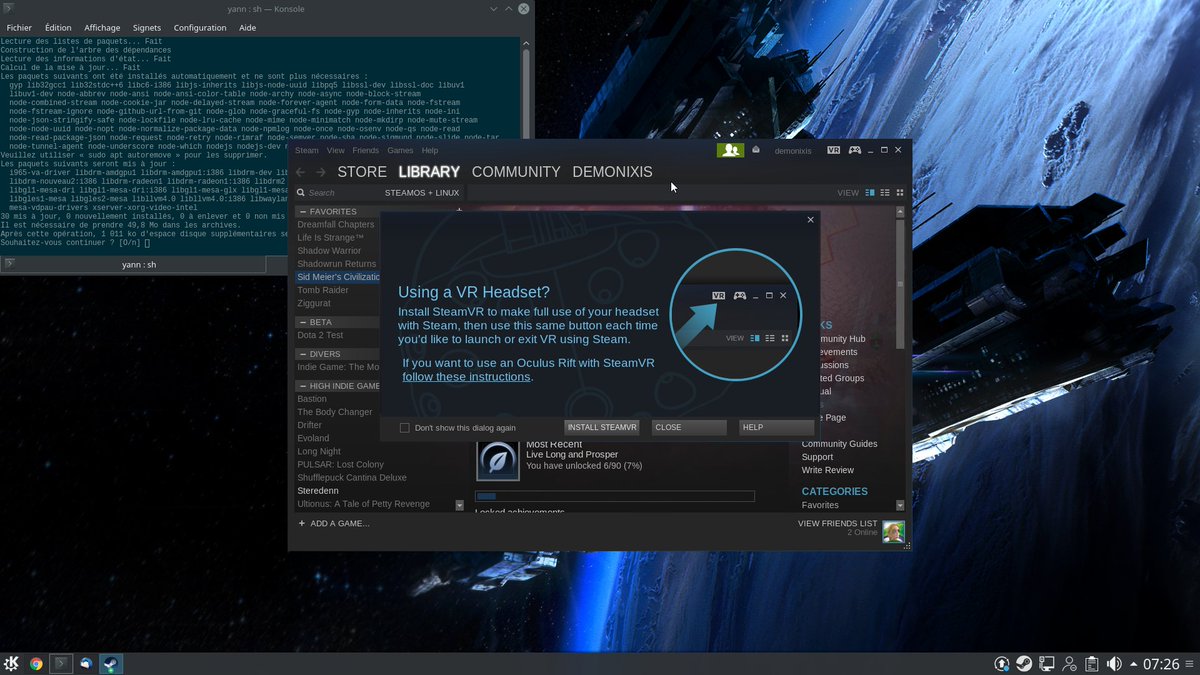The image size is (1200, 675).
Task: Click the magnifier icon in library search
Action: 301,192
